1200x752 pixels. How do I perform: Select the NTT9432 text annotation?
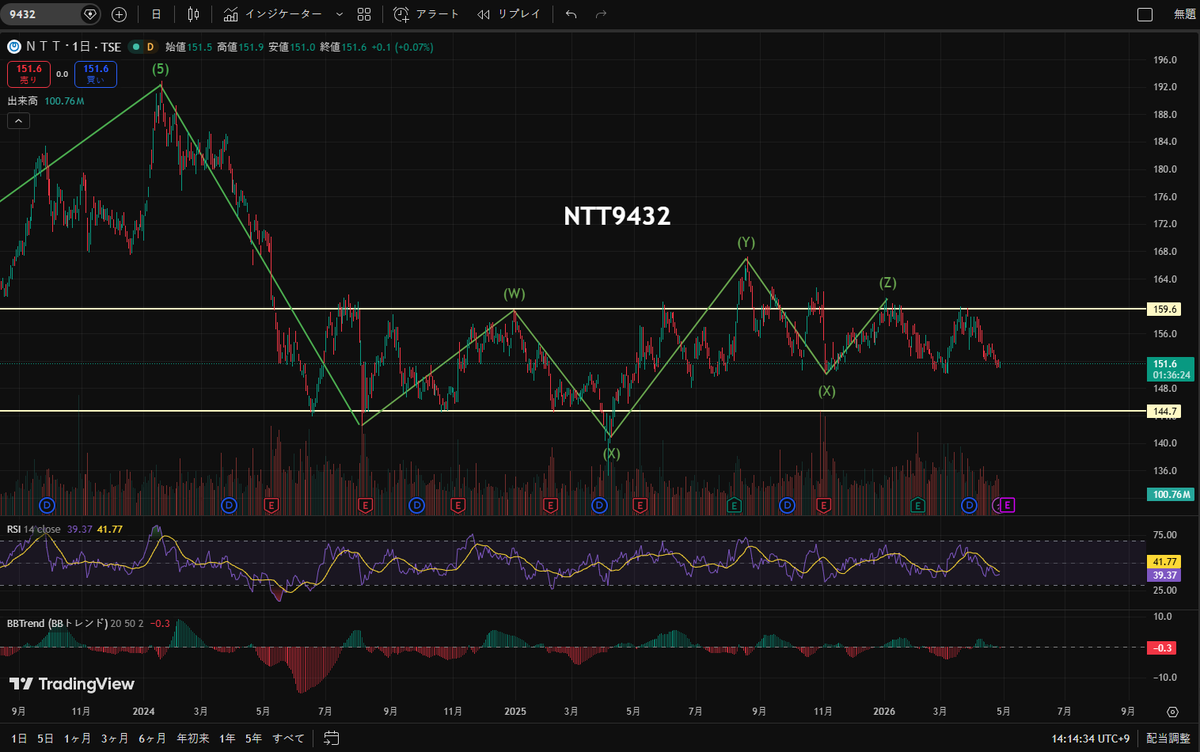[617, 215]
